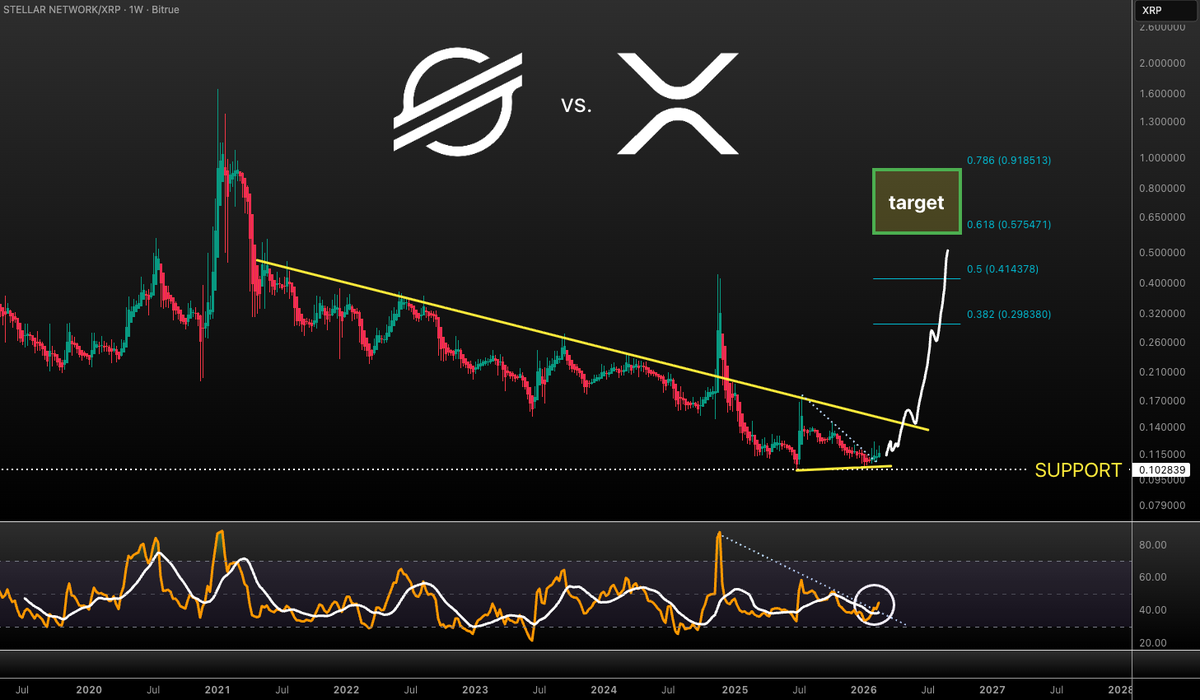Click the yellow SUPPORT label
1200x700 pixels.
(1078, 470)
